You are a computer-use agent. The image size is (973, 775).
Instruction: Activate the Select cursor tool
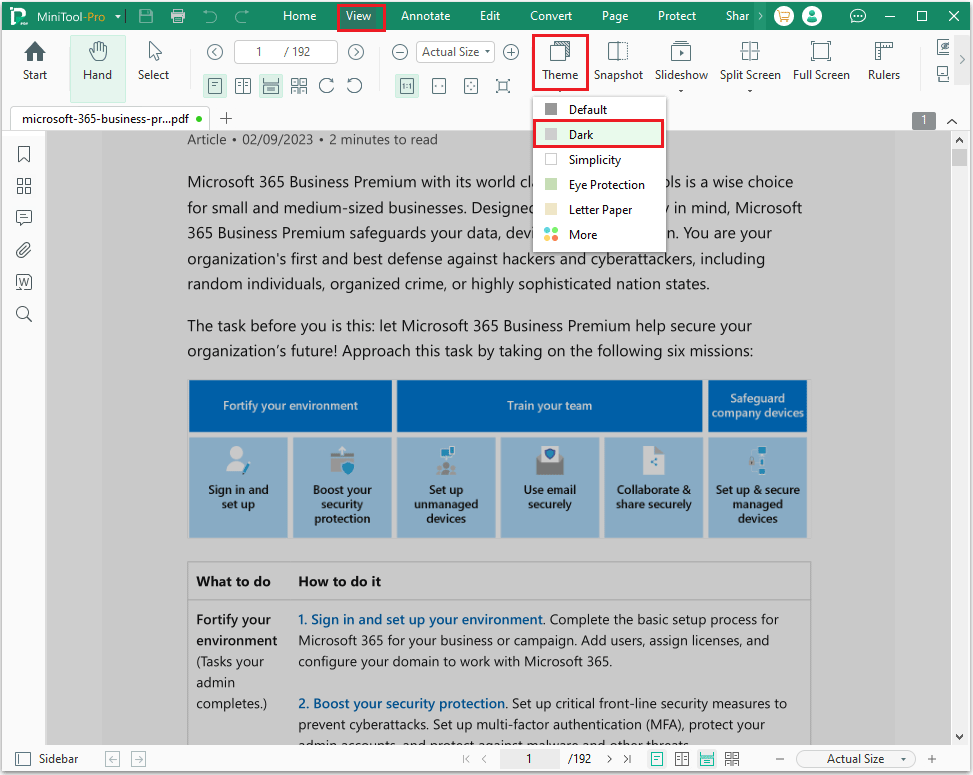(153, 61)
